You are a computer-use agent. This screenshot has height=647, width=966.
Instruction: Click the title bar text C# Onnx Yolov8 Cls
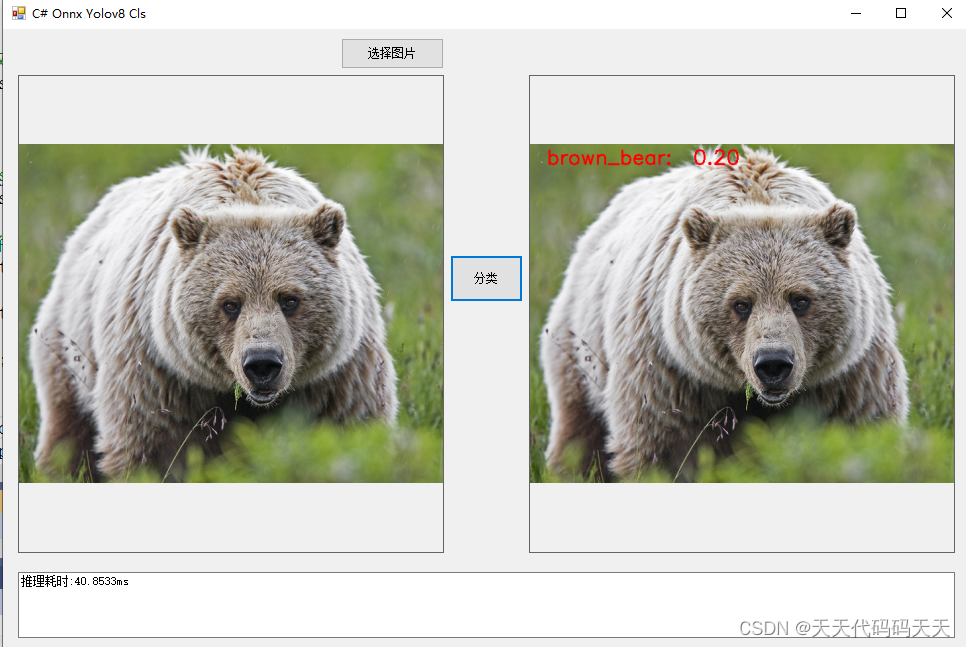88,13
